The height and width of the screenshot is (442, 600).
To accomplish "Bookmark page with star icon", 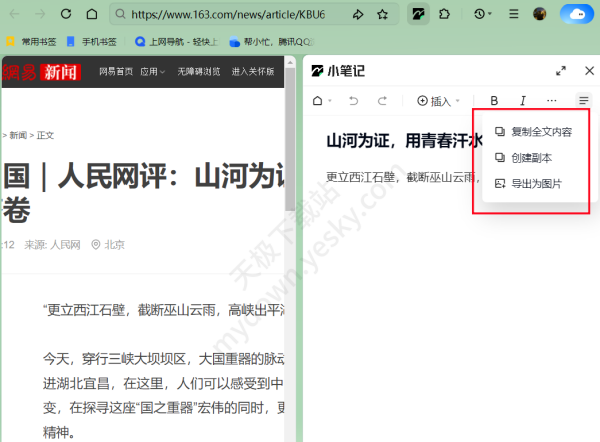I will pyautogui.click(x=383, y=15).
